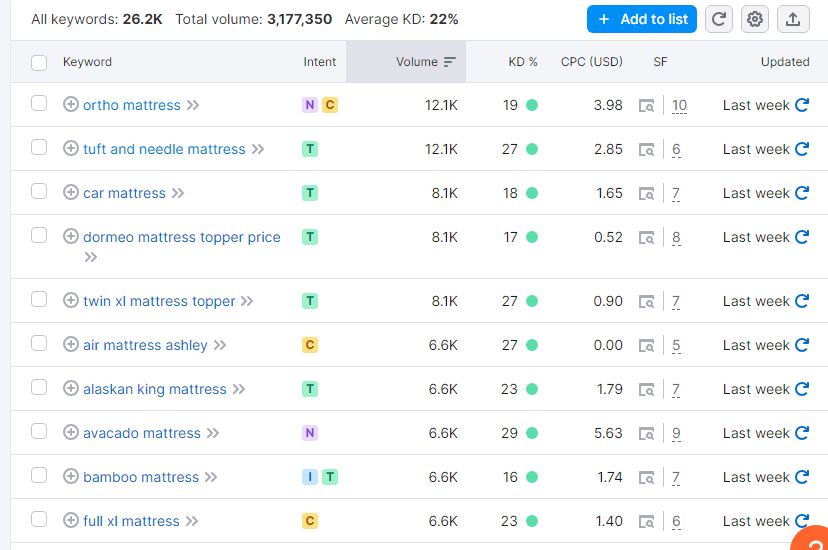Screen dimensions: 828x550
Task: Expand double-chevron next to 'avacado mattress'
Action: pos(212,433)
